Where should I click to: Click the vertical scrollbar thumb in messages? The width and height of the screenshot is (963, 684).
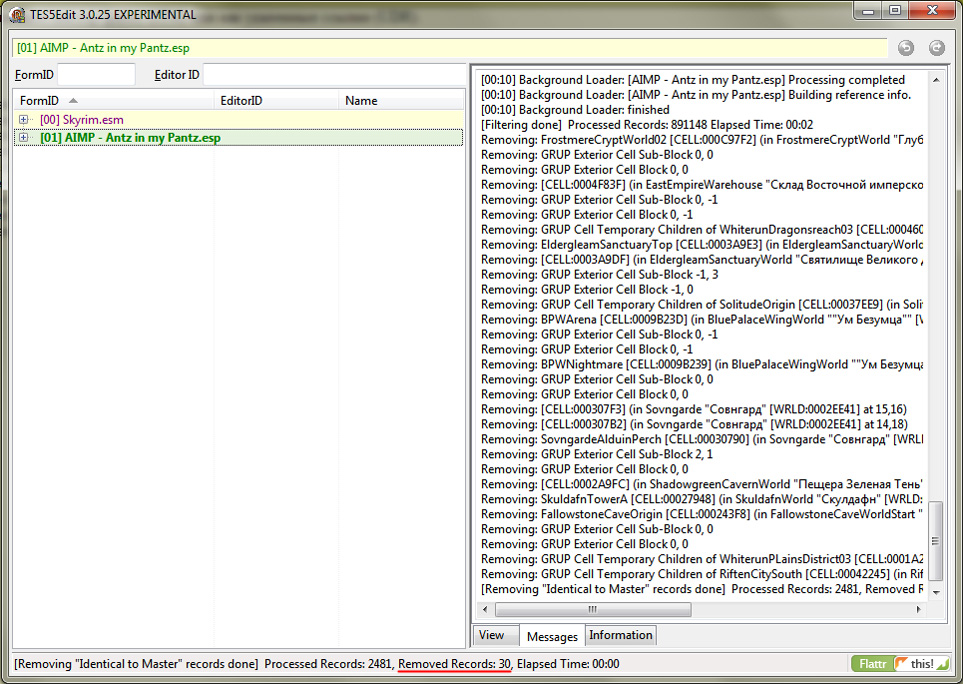[935, 540]
